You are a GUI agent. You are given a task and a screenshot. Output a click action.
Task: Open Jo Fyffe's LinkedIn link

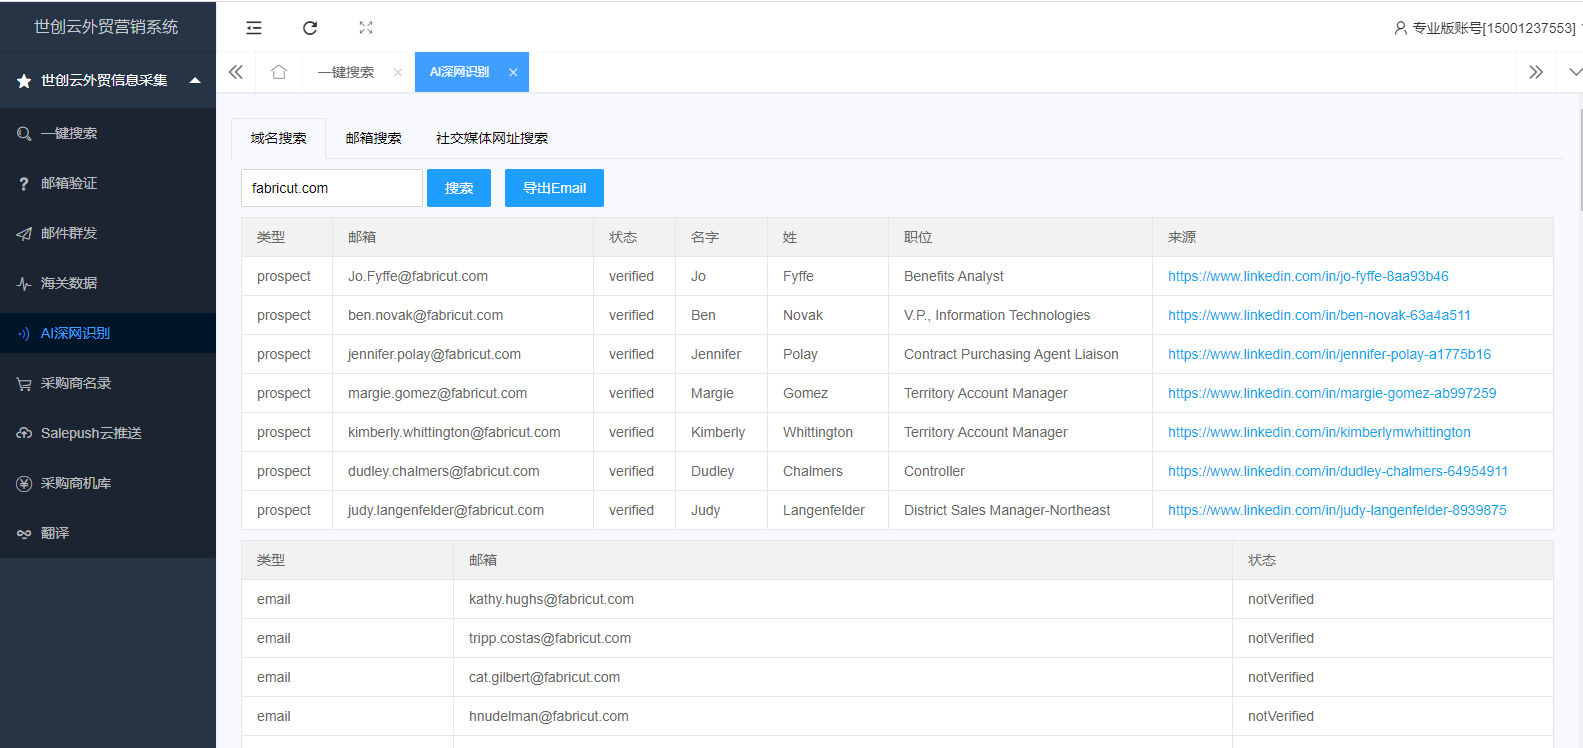1308,276
